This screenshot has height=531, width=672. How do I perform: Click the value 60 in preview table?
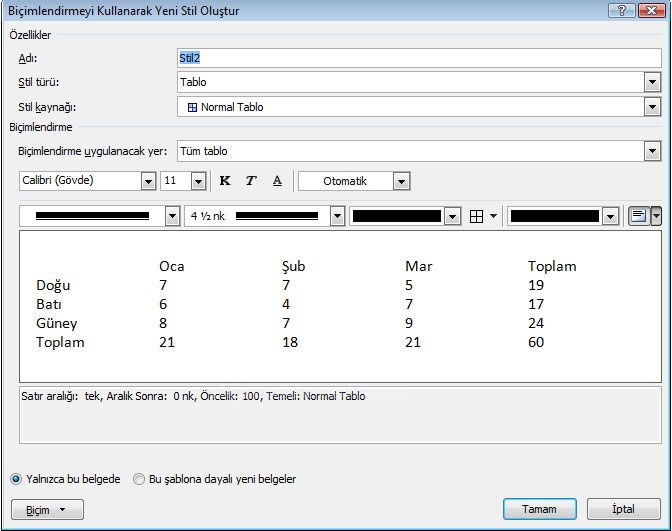(x=536, y=342)
